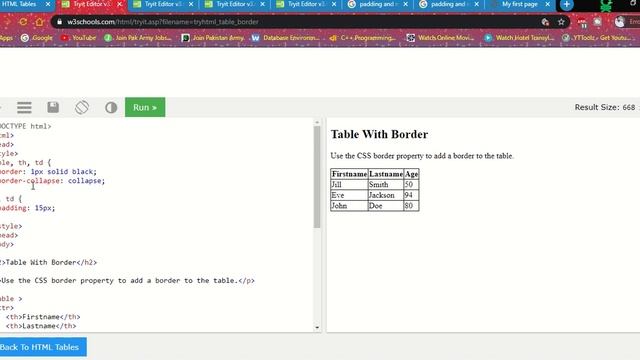Switch to the third Tryit Editor tab
Screen dimensions: 640x360
pyautogui.click(x=233, y=4)
